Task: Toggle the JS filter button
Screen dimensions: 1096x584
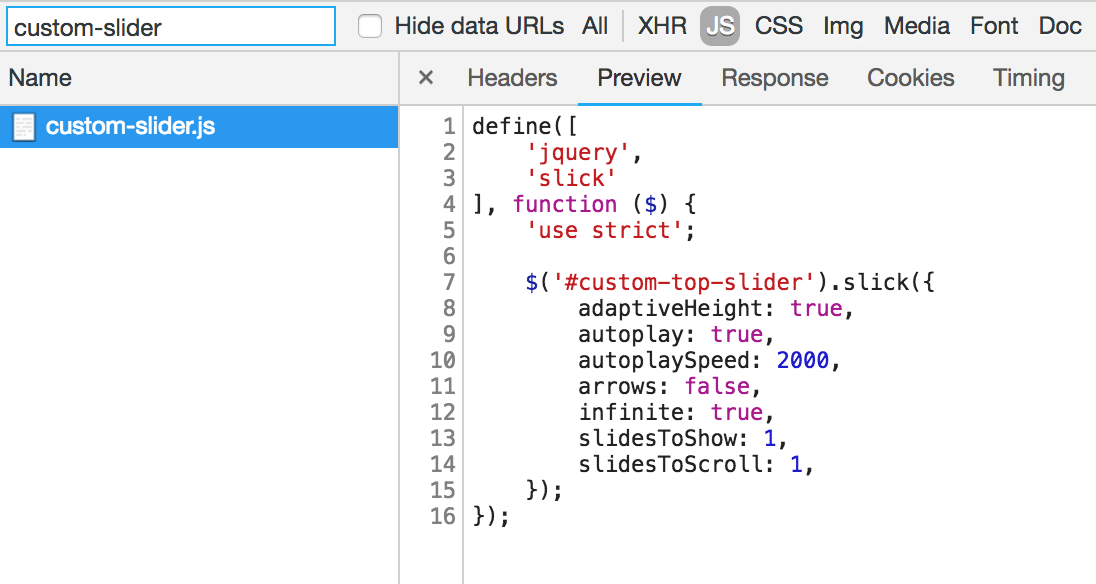Action: pyautogui.click(x=720, y=27)
